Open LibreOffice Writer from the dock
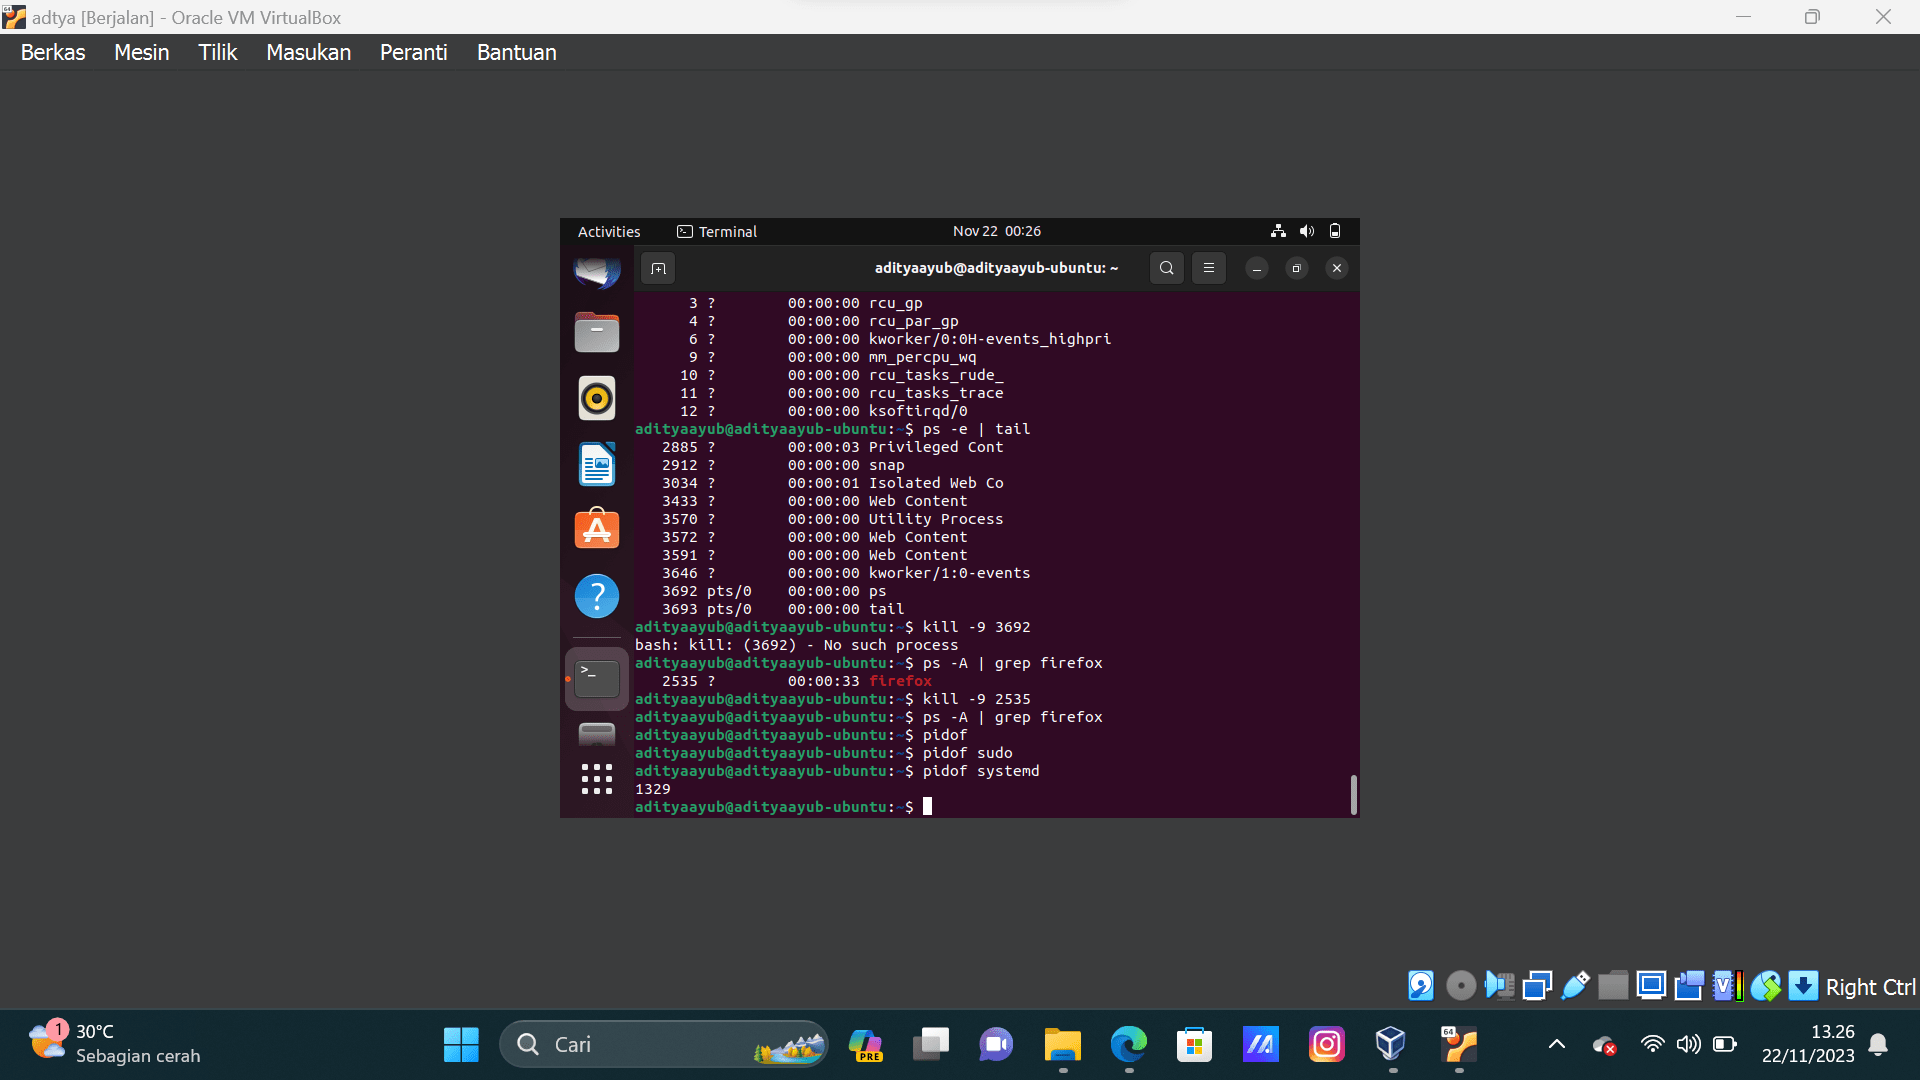1920x1080 pixels. [x=597, y=464]
